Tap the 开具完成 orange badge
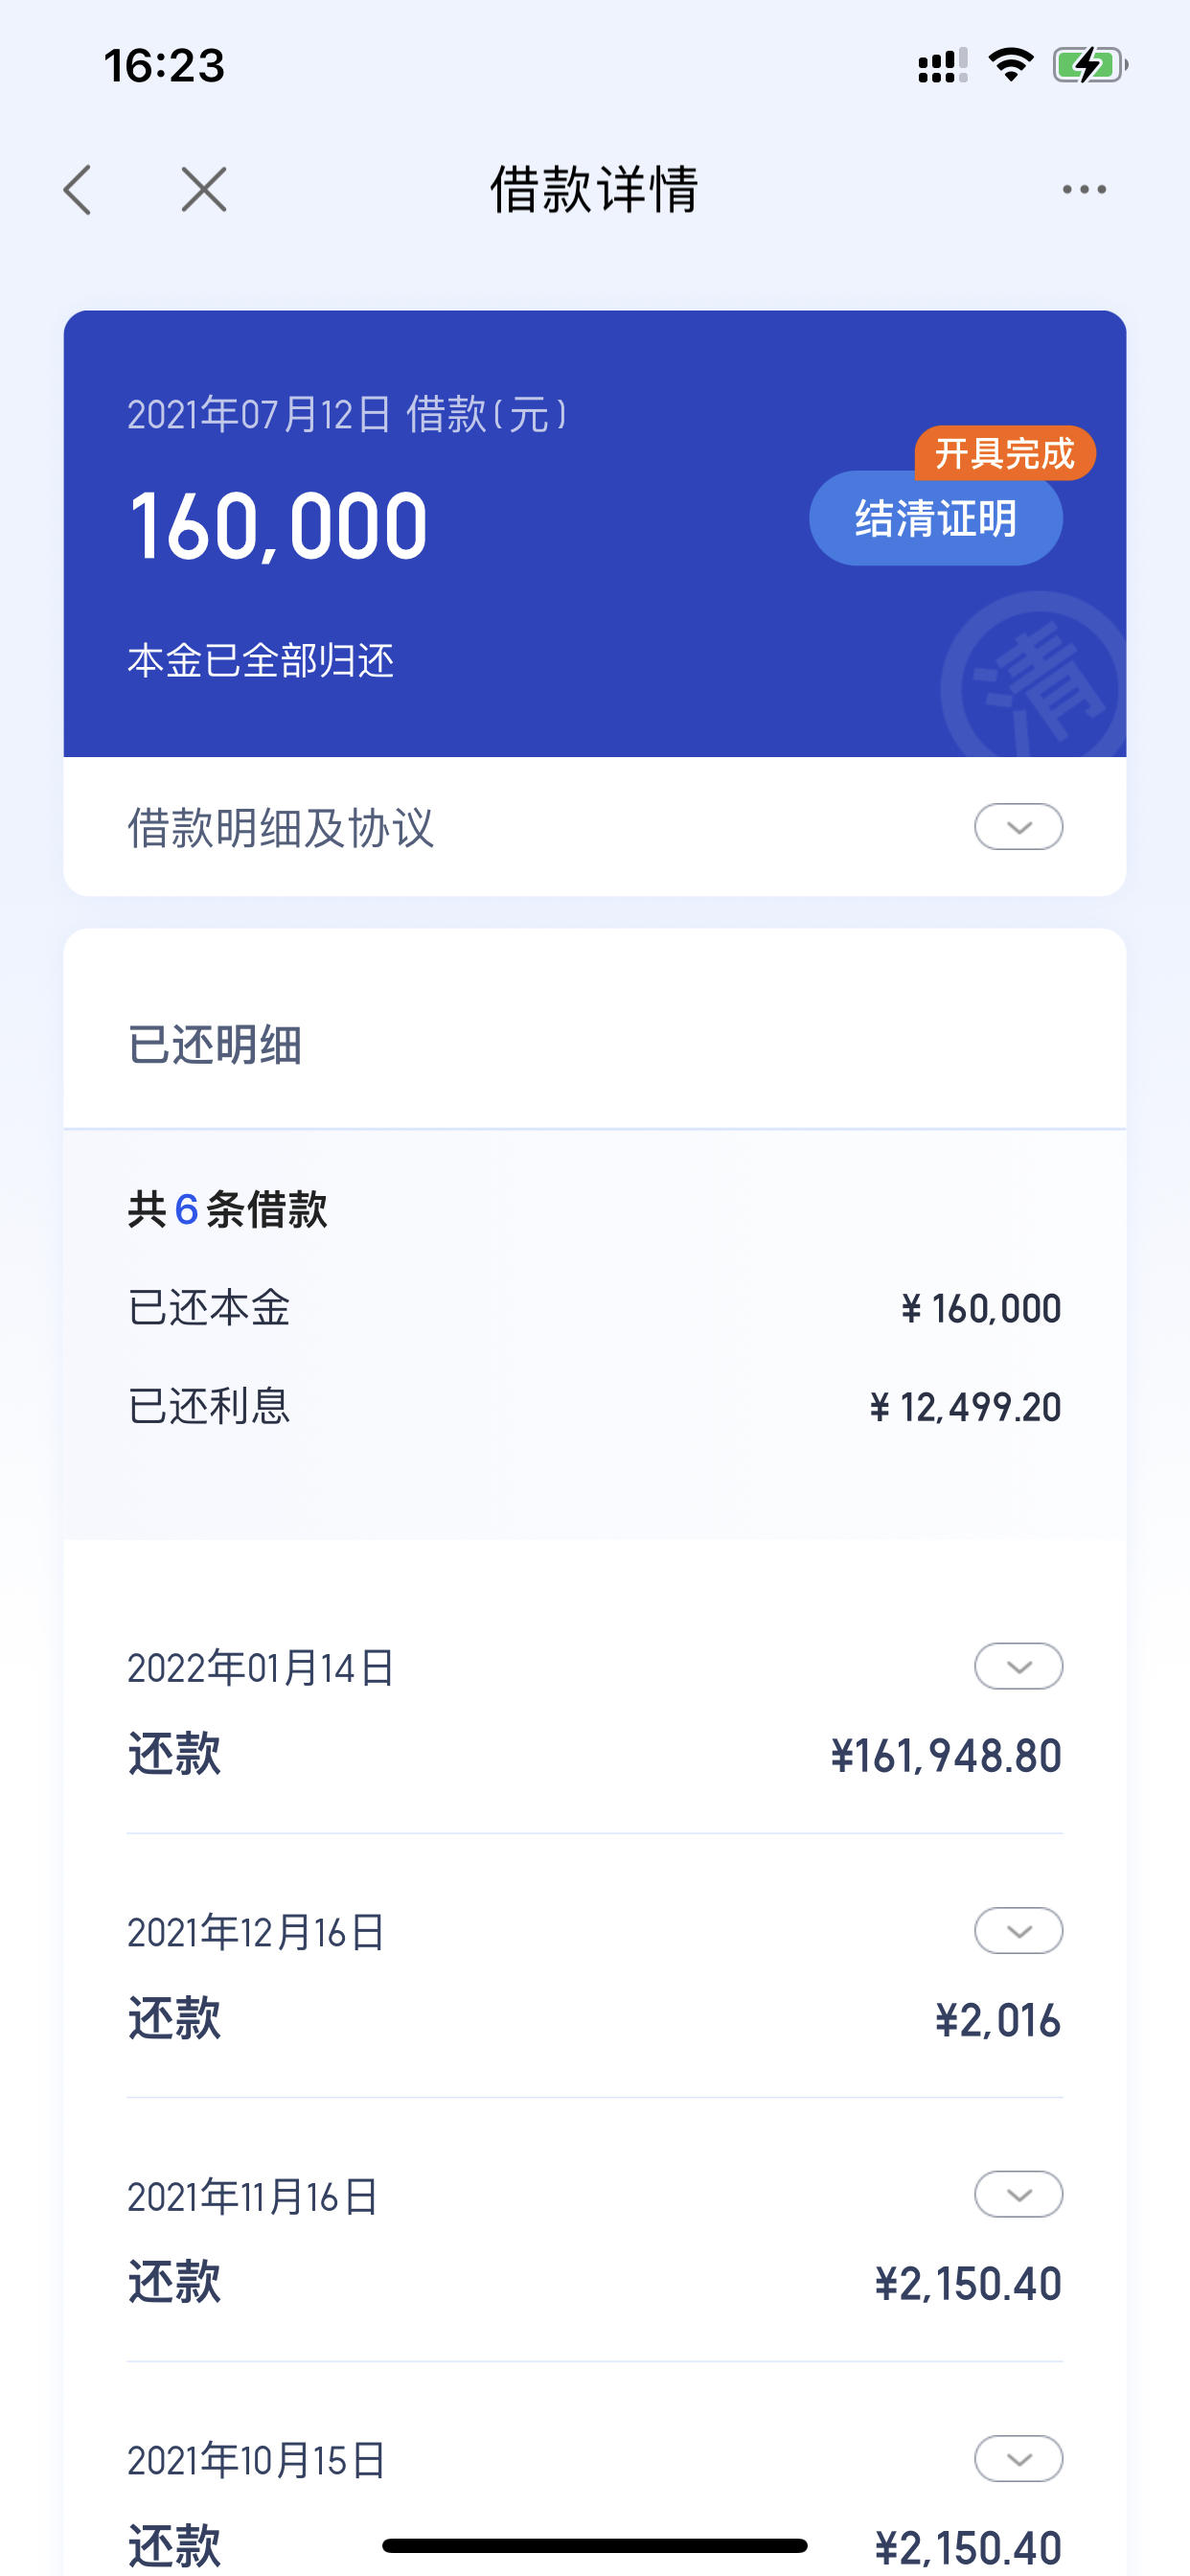This screenshot has height=2576, width=1190. (1005, 453)
